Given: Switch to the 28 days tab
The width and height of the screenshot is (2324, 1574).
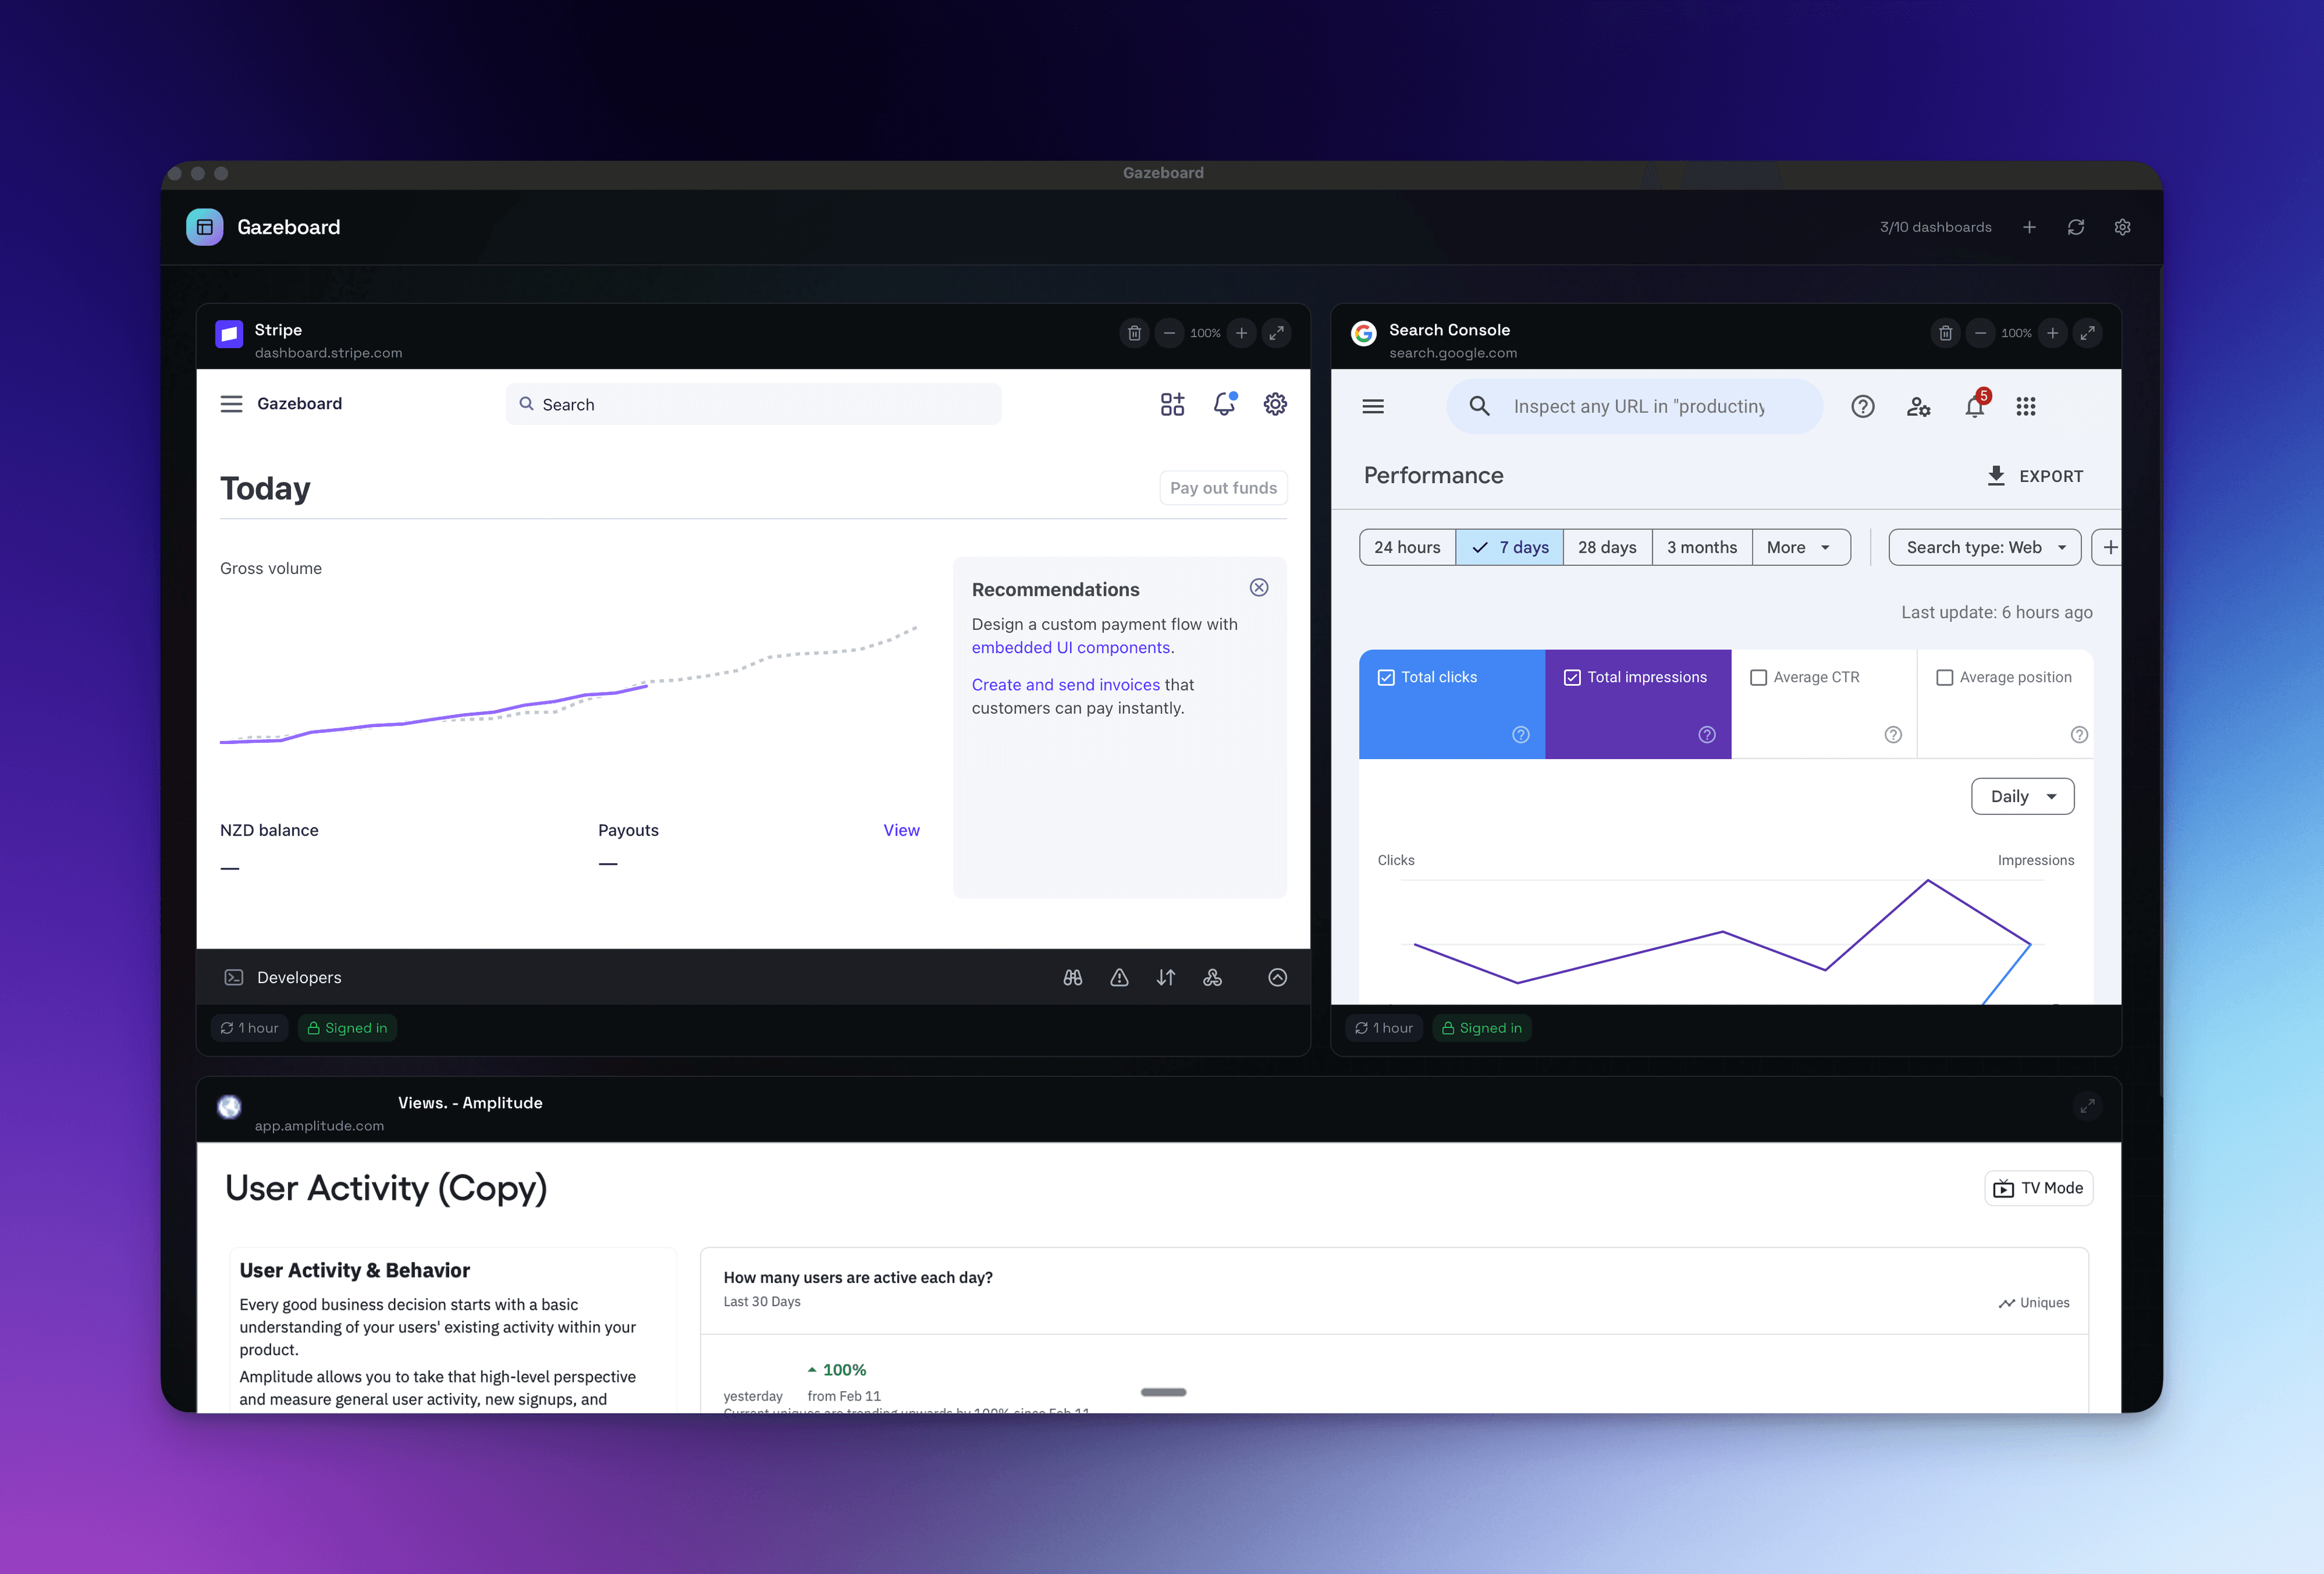Looking at the screenshot, I should pos(1606,547).
